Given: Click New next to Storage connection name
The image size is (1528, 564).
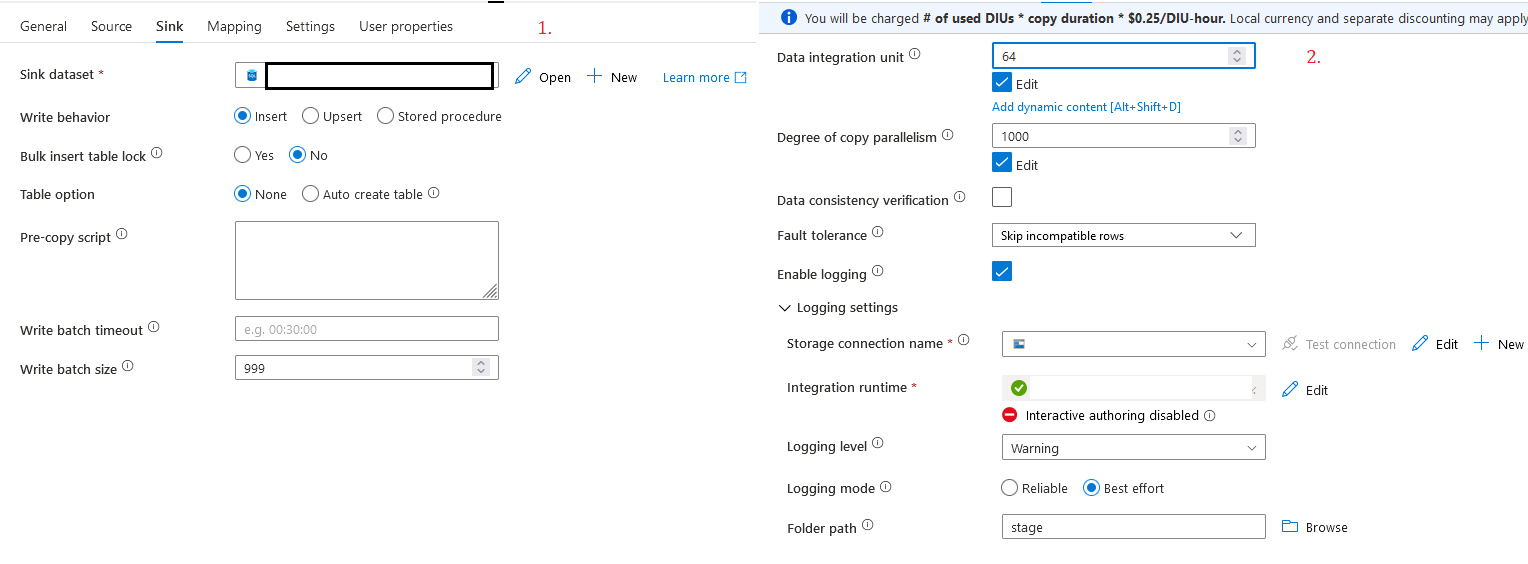Looking at the screenshot, I should coord(1498,344).
